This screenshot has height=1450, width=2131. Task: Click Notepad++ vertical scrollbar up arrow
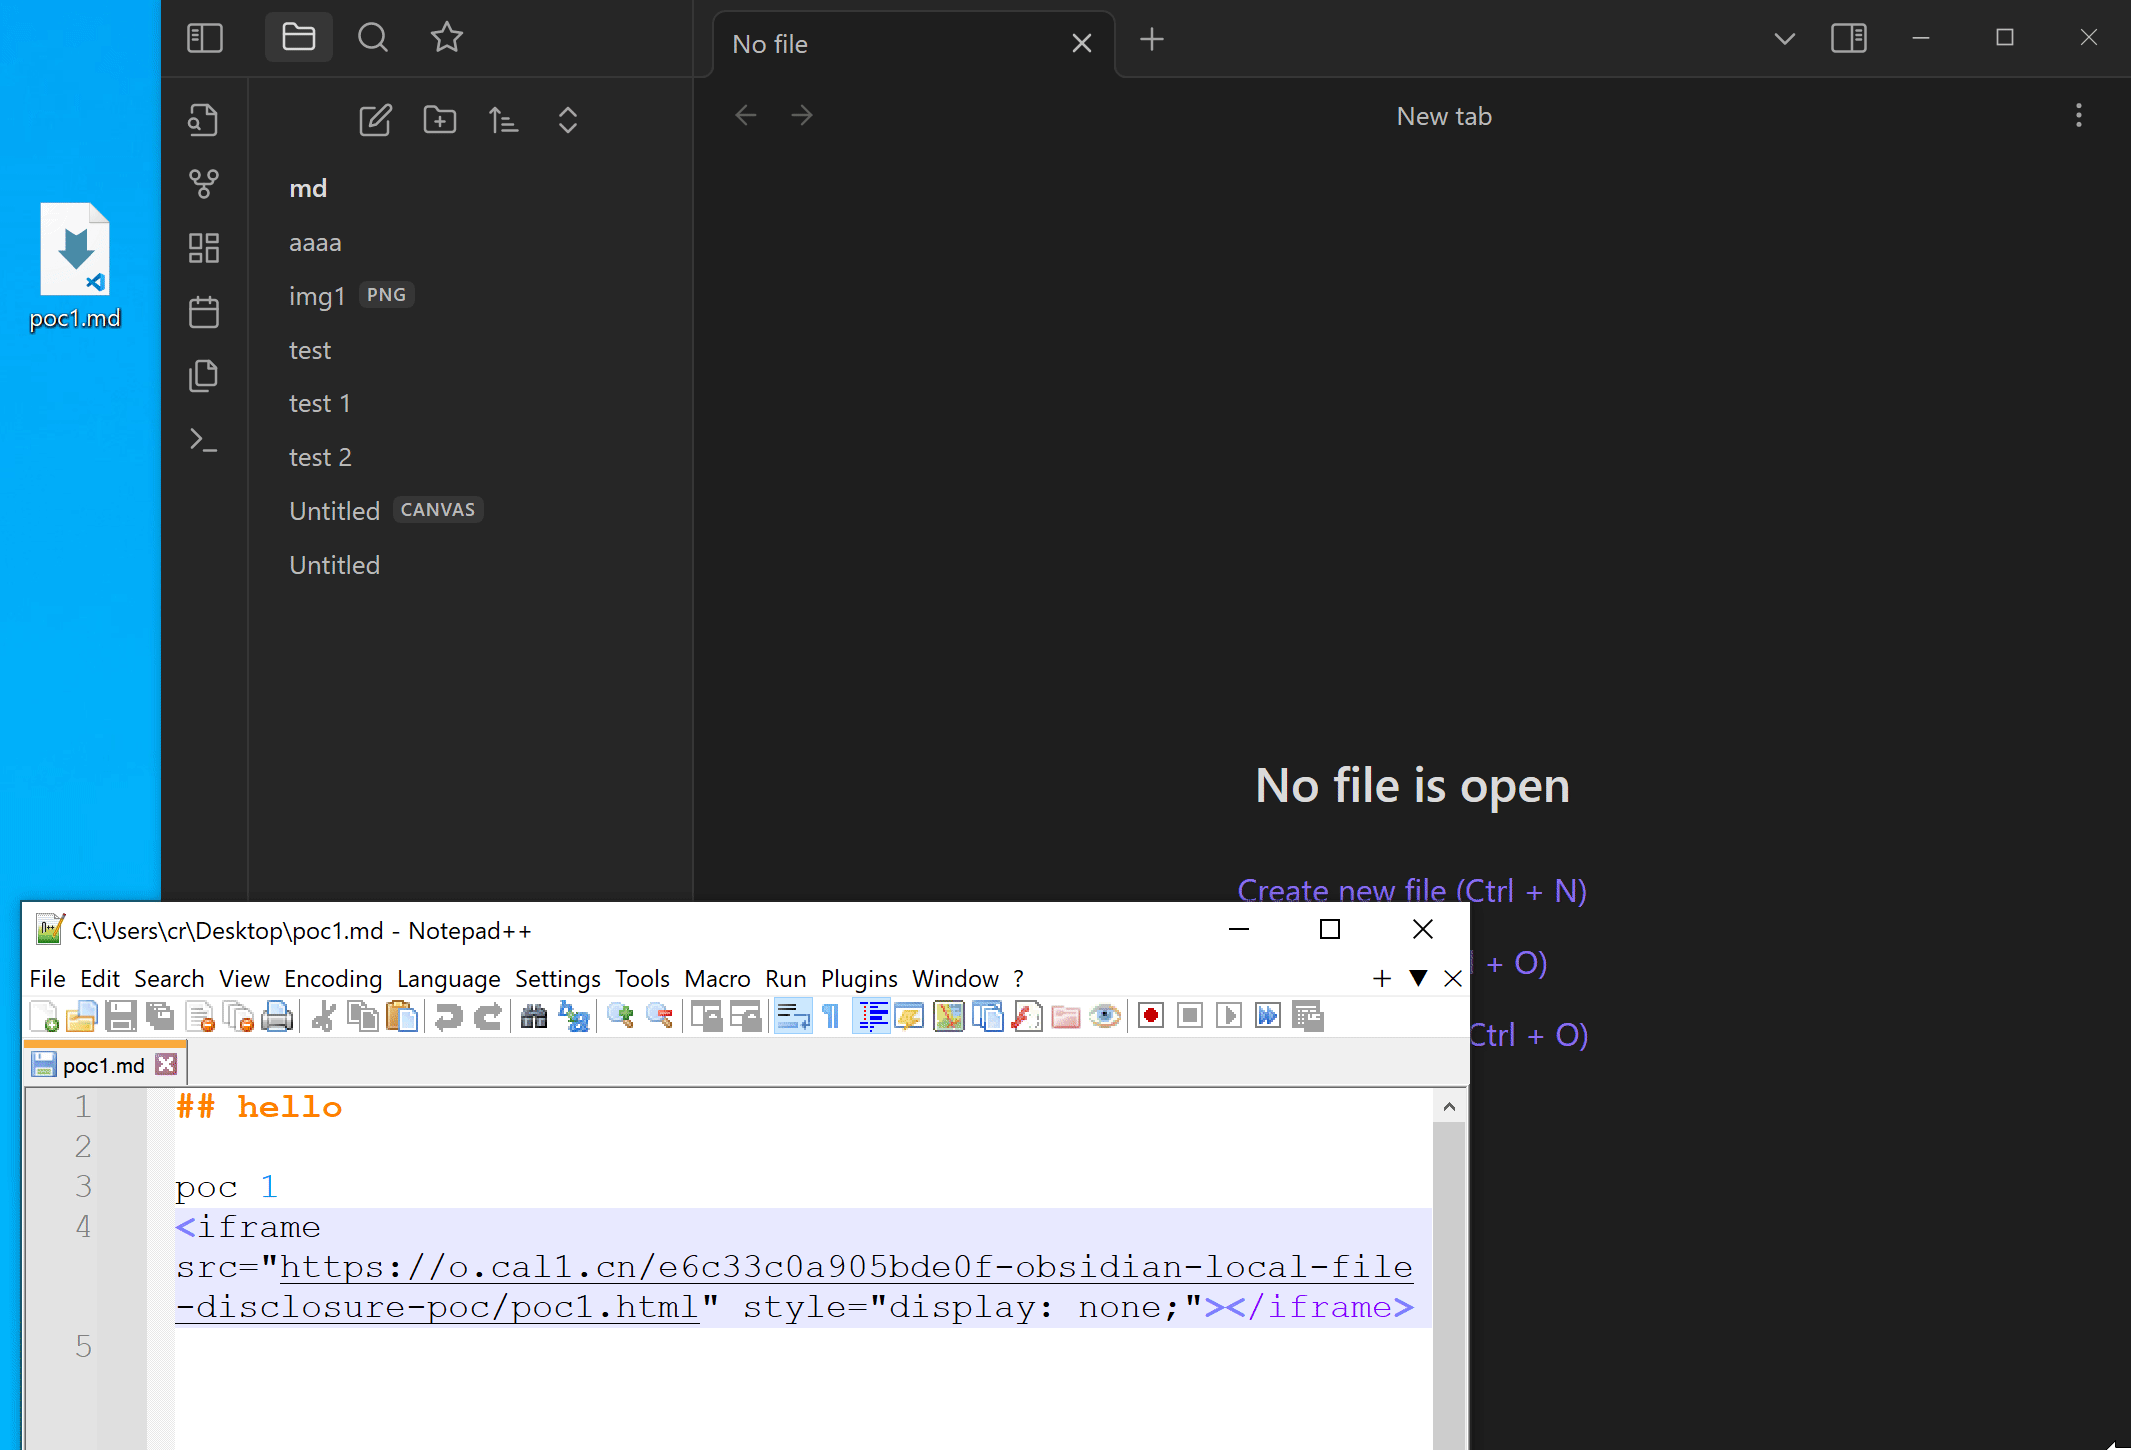[1449, 1107]
